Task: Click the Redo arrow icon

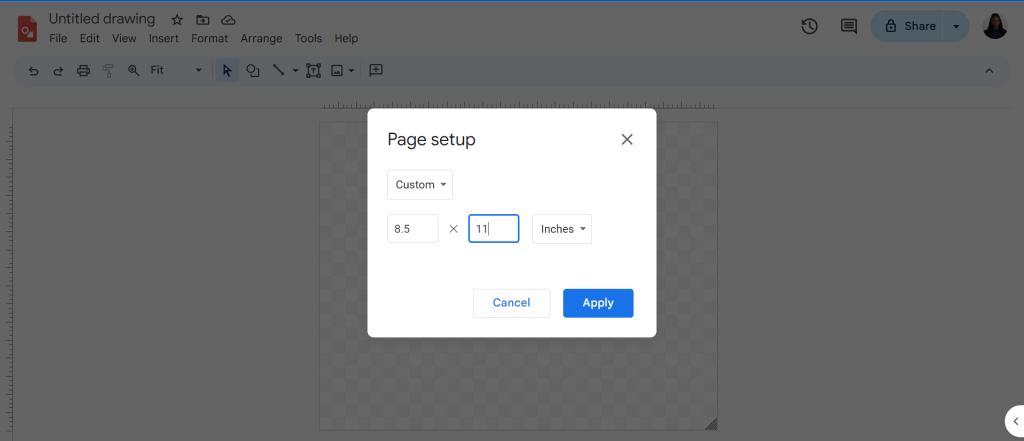Action: point(58,71)
